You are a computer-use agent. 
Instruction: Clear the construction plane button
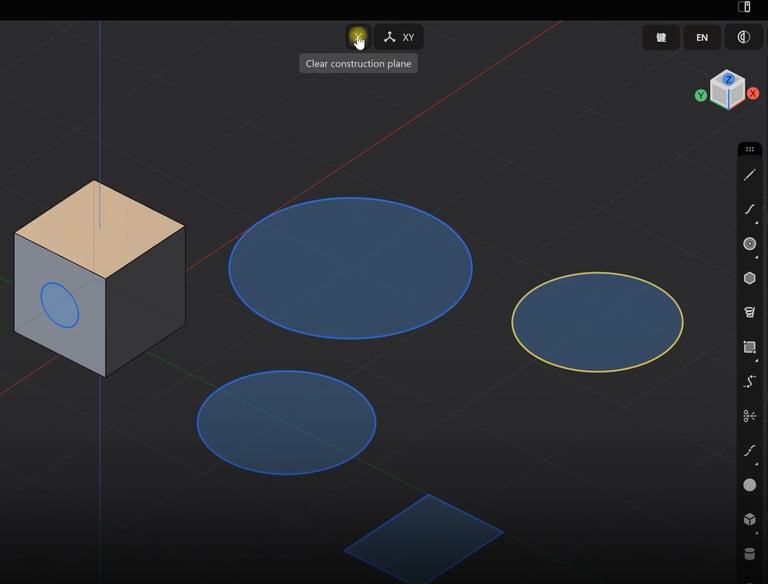[x=358, y=37]
